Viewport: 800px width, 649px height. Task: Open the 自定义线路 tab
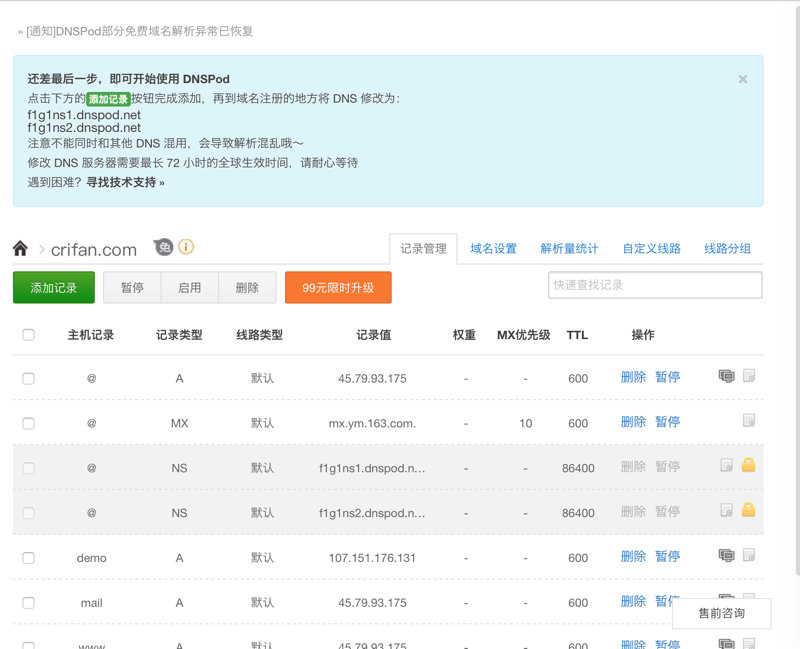point(652,249)
